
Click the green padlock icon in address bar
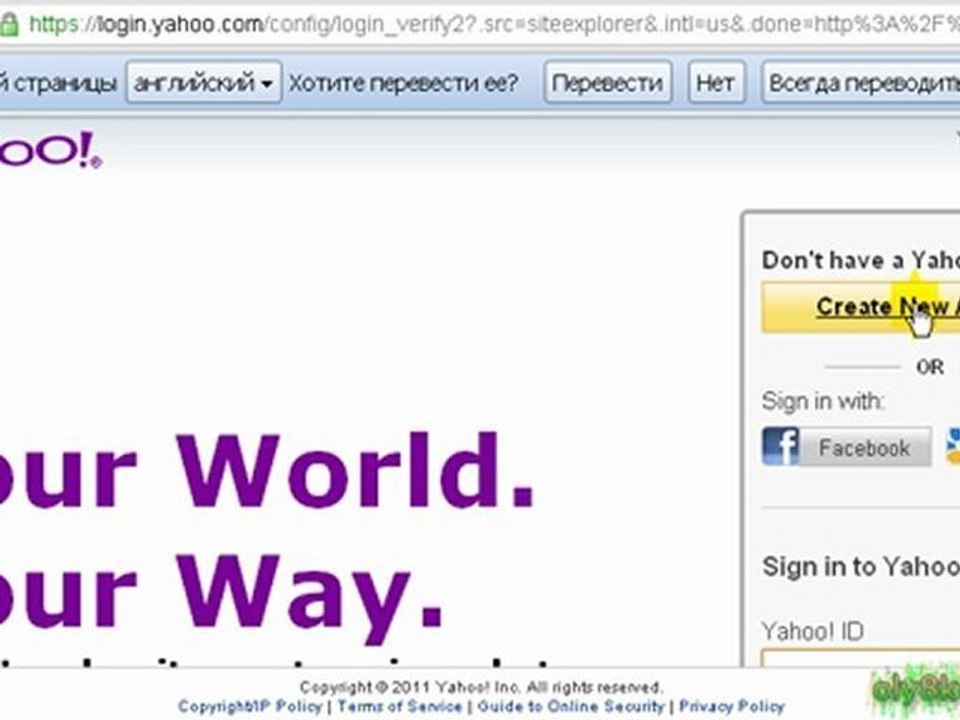(x=9, y=24)
